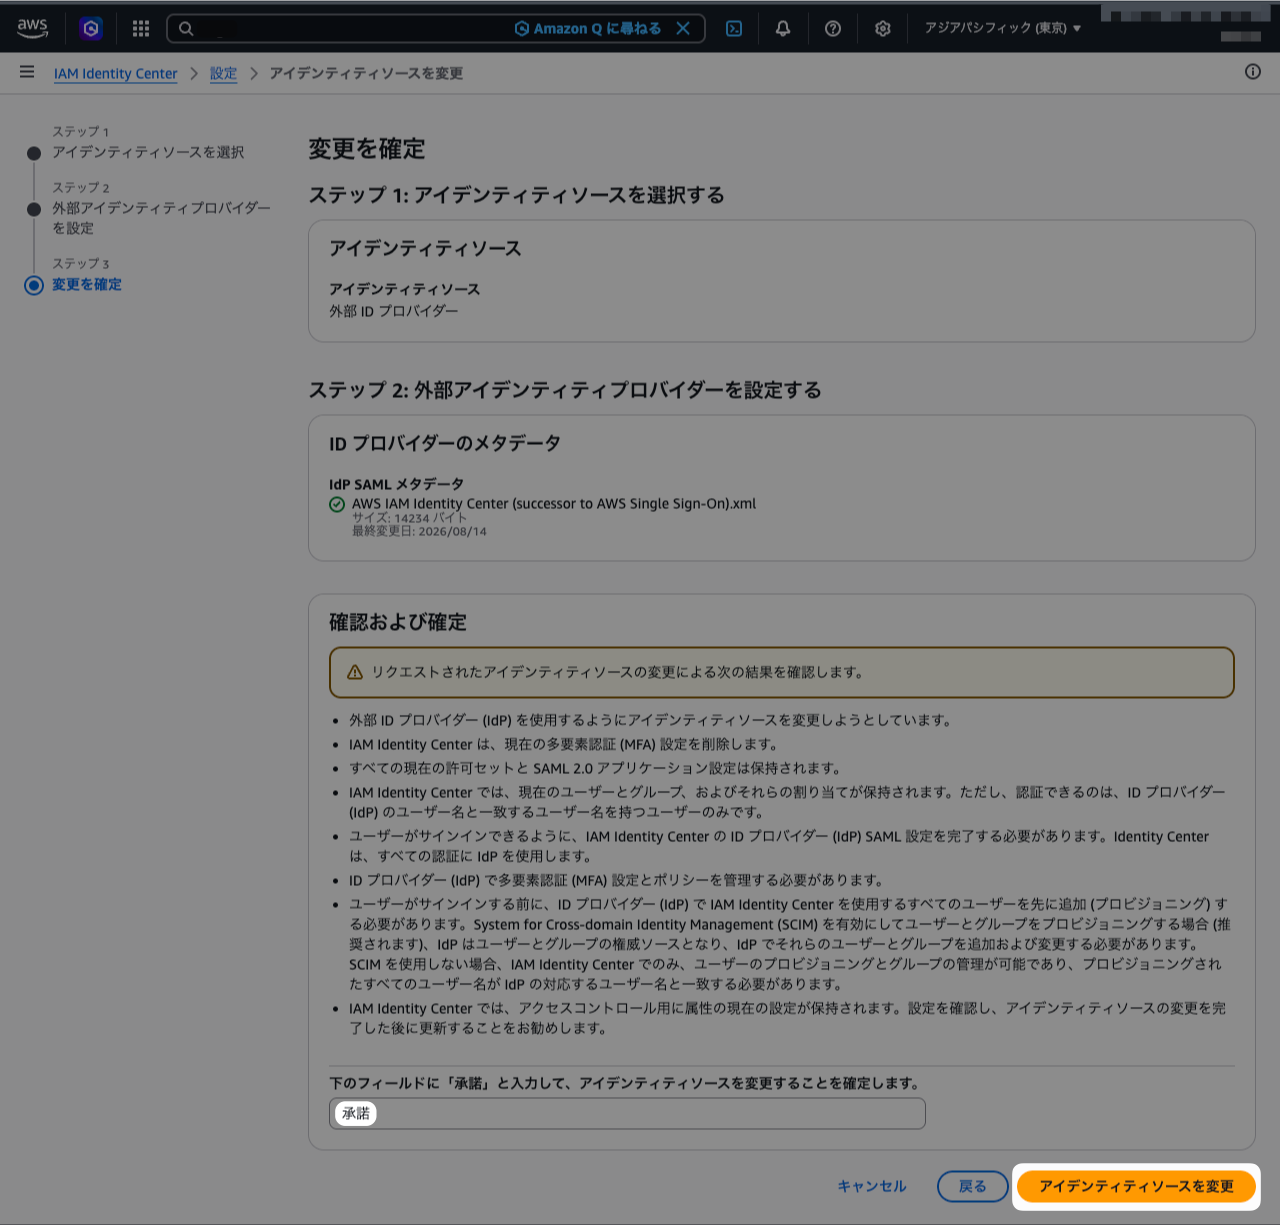Open the services grid menu
This screenshot has width=1280, height=1225.
[141, 28]
